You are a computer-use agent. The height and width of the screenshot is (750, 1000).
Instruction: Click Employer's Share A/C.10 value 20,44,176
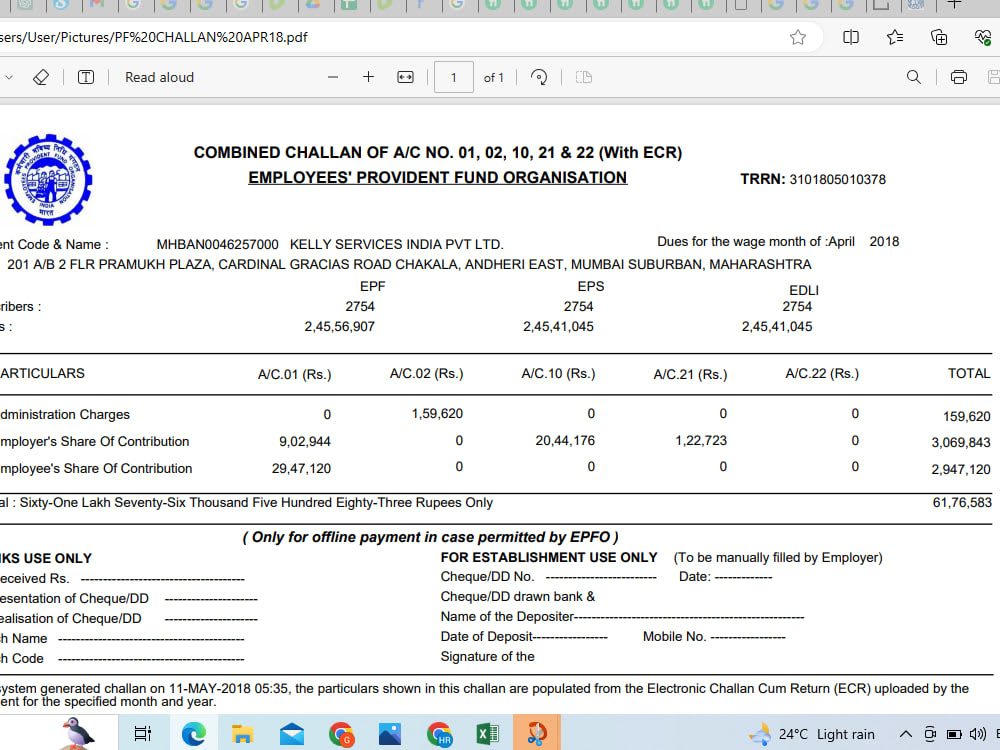point(565,440)
